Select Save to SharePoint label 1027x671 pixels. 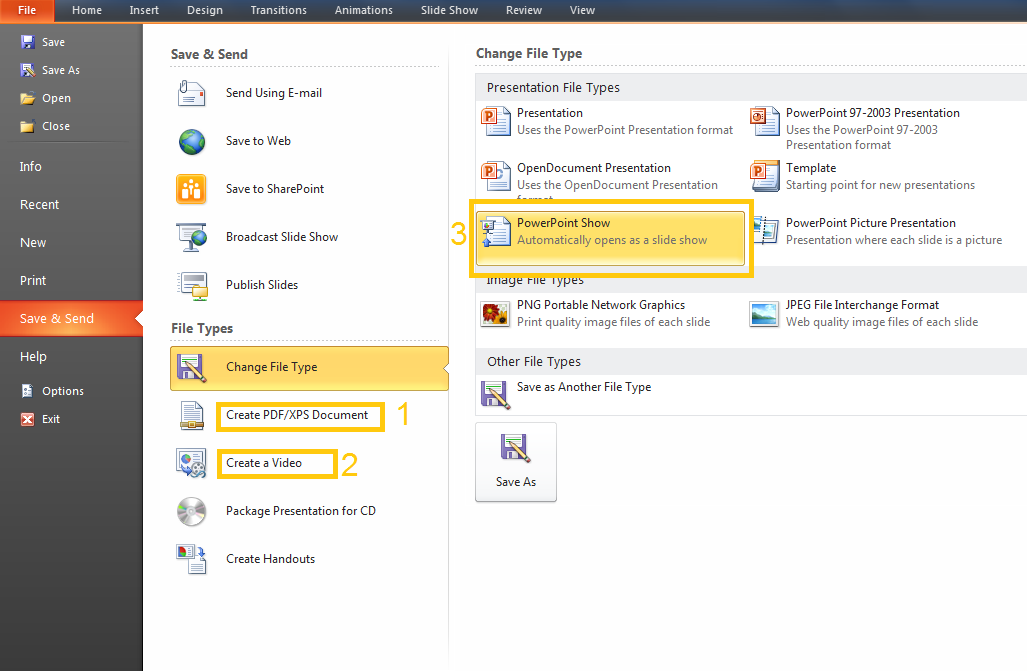point(275,189)
